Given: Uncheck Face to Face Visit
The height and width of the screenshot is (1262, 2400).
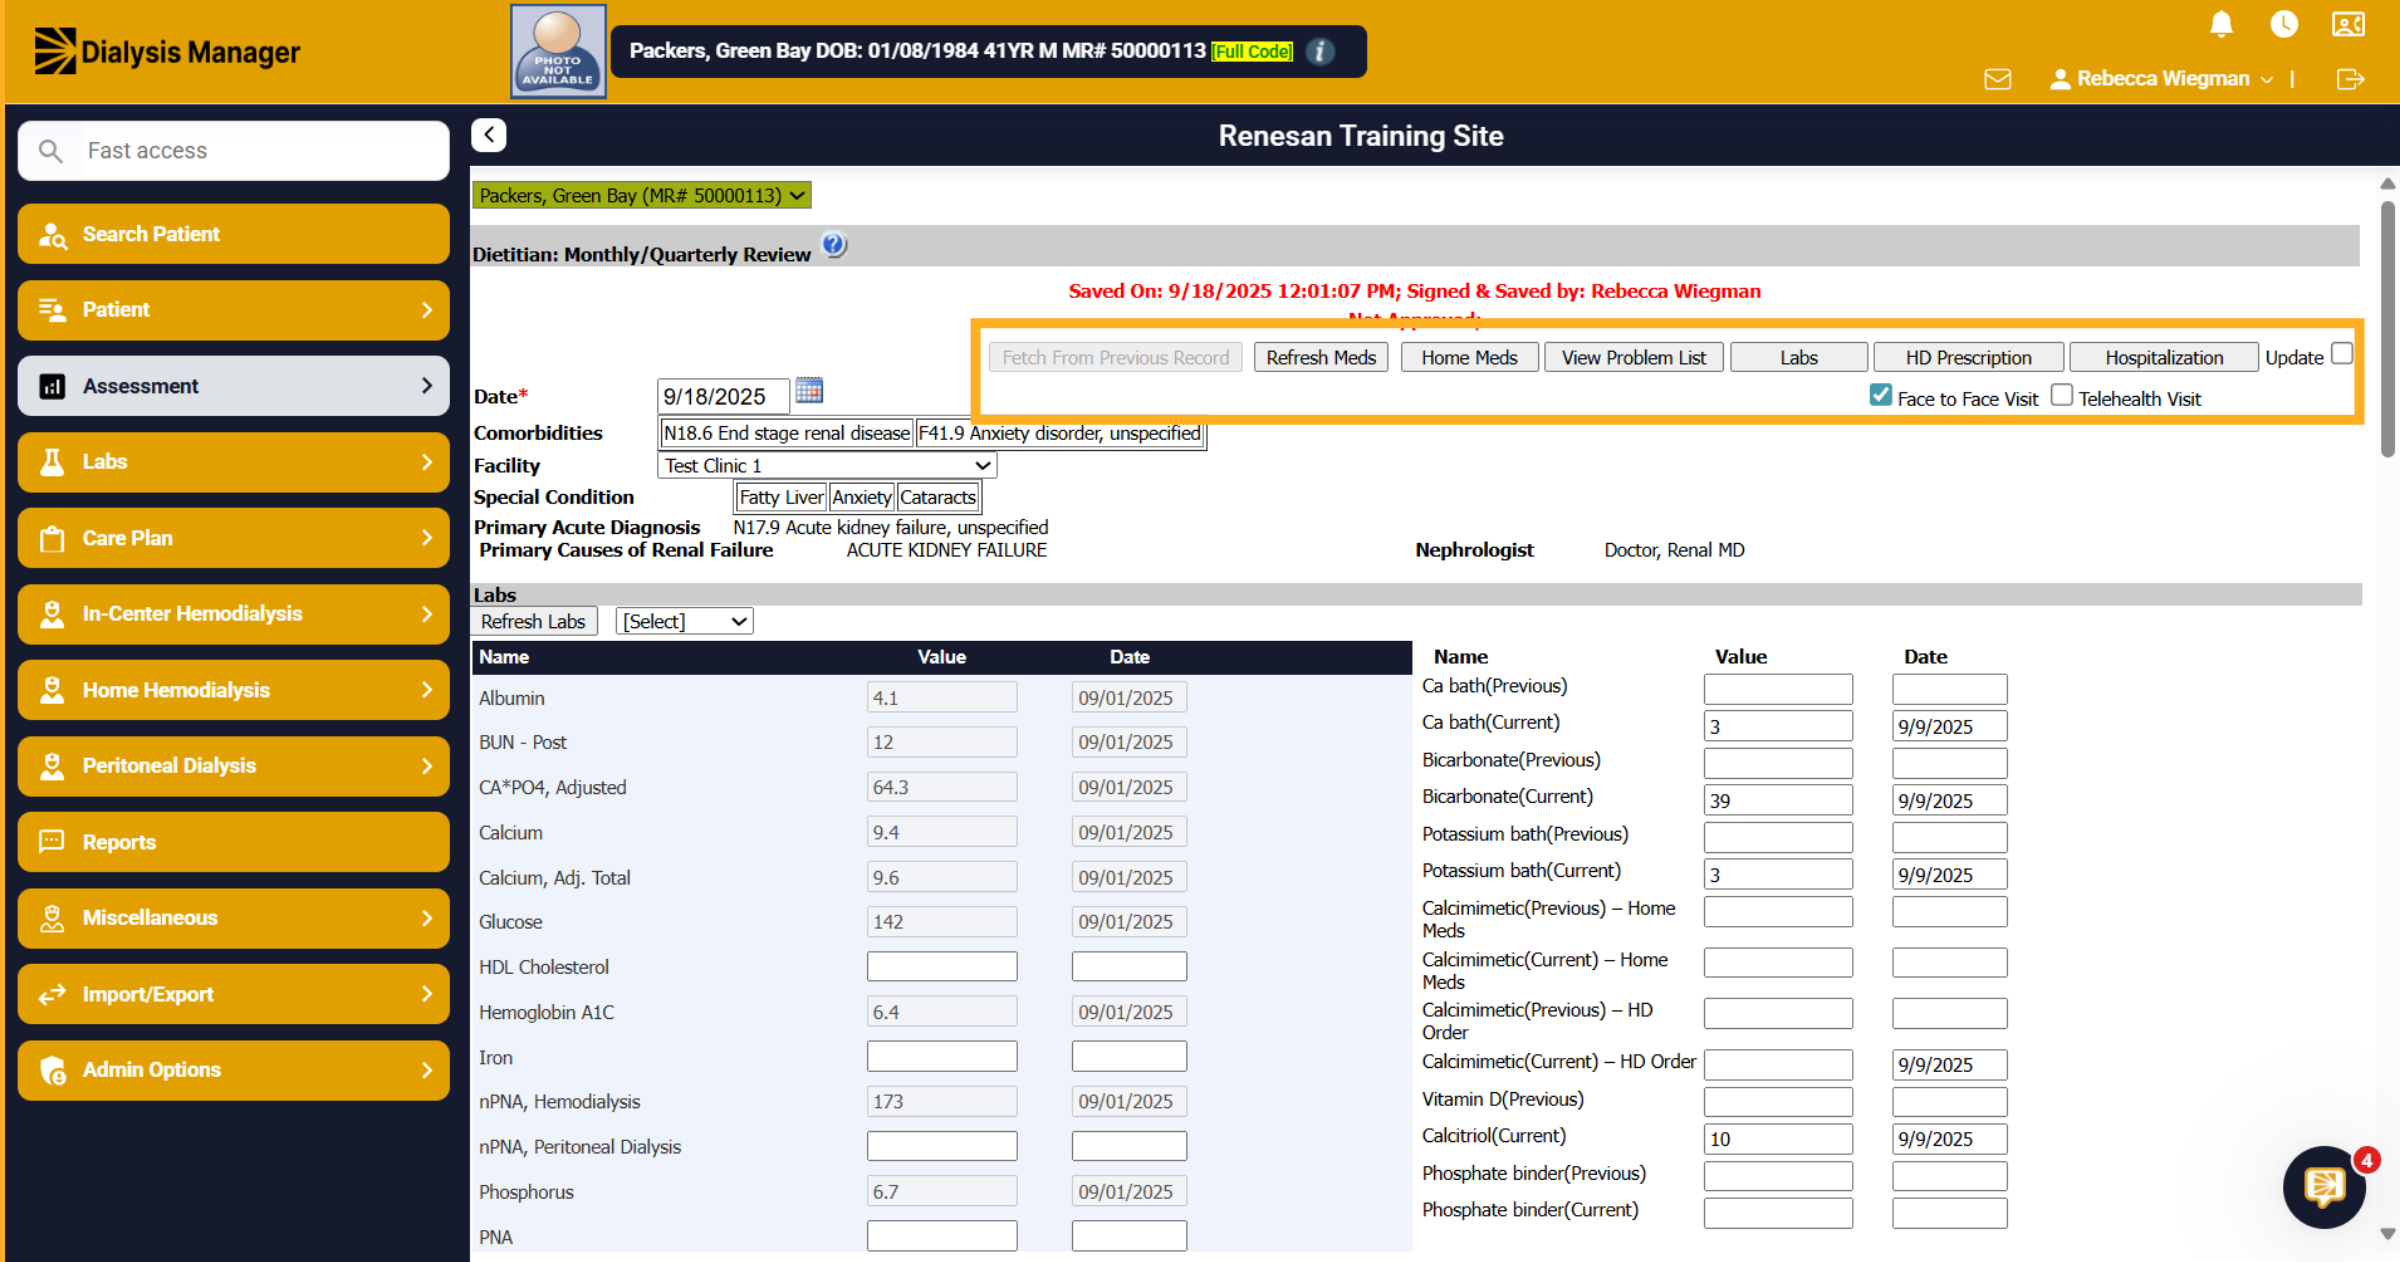Looking at the screenshot, I should click(x=1881, y=395).
